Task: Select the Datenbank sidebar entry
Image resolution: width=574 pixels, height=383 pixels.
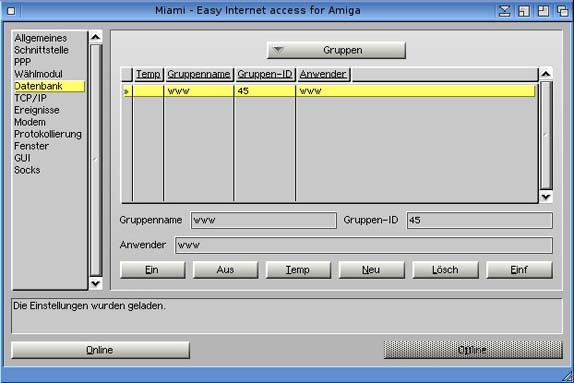Action: (x=49, y=86)
